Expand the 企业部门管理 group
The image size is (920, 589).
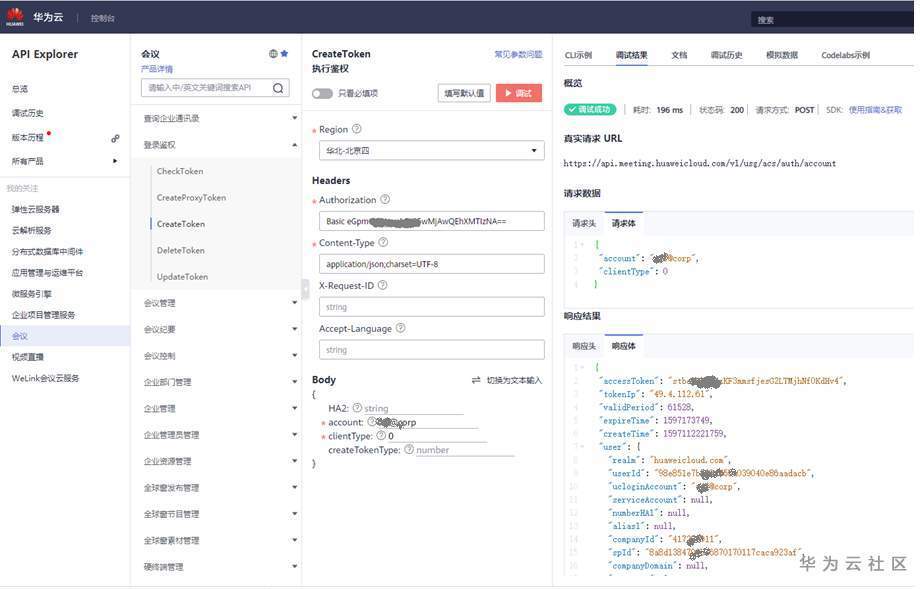pos(295,382)
